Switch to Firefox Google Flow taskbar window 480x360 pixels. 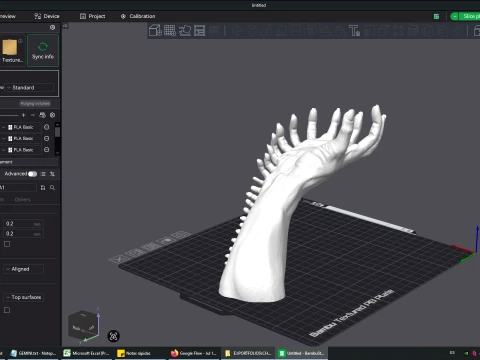coord(194,353)
